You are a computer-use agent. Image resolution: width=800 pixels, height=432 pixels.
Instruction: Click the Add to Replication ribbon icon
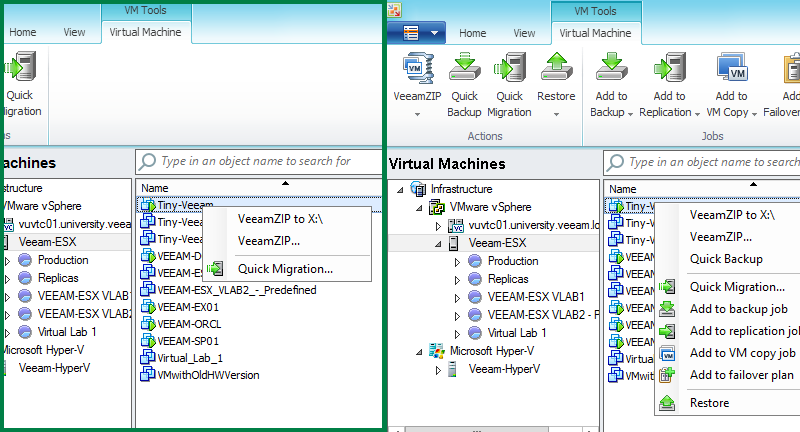tap(670, 67)
